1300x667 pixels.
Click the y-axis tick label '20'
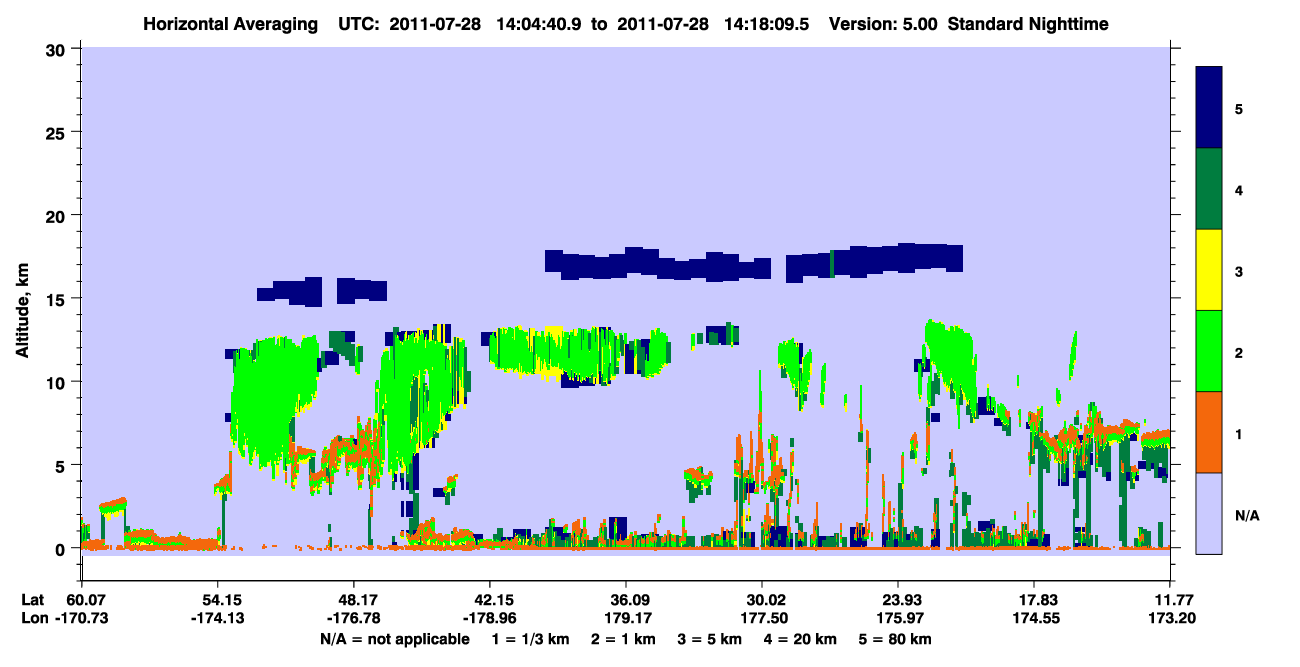[x=58, y=215]
